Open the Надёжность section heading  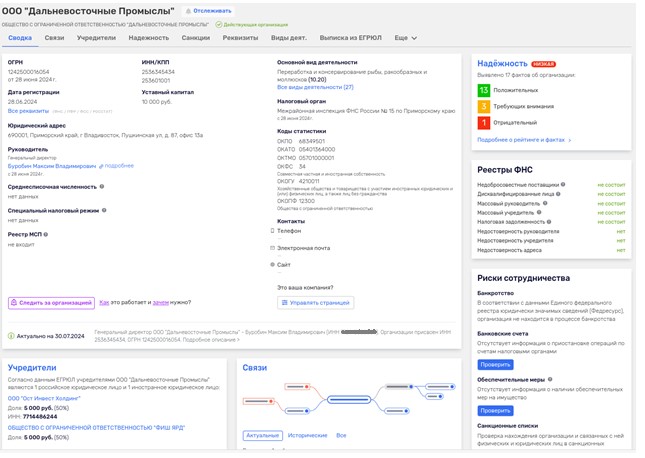(502, 64)
